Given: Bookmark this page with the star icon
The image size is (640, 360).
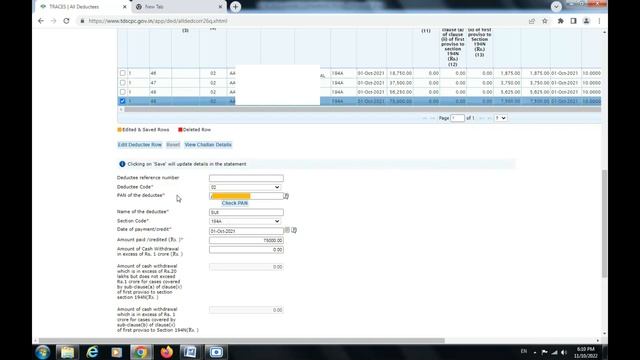Looking at the screenshot, I should [544, 21].
